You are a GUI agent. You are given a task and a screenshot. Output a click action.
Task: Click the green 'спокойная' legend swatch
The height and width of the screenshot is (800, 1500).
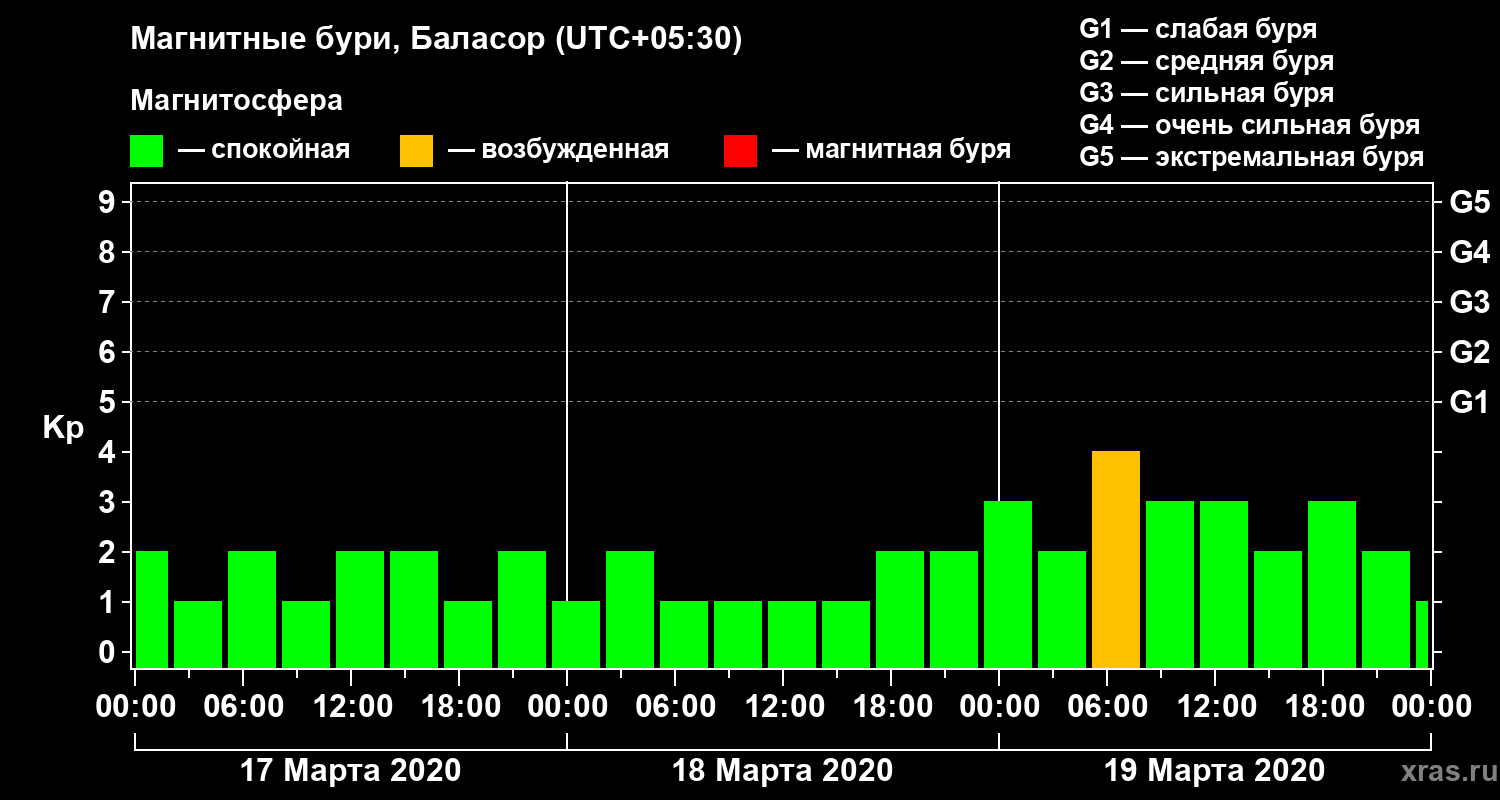(x=146, y=151)
